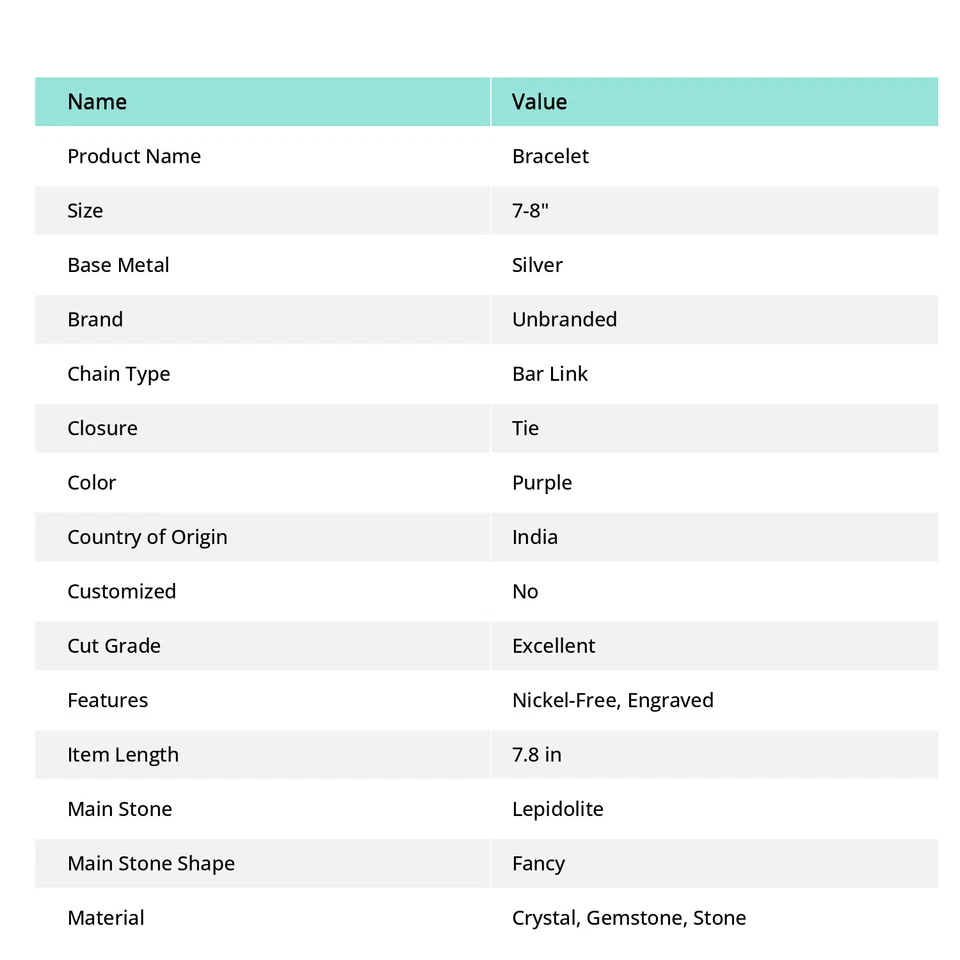Viewport: 960px width, 960px height.
Task: Select the Nickel-Free, Engraved features value
Action: point(612,700)
